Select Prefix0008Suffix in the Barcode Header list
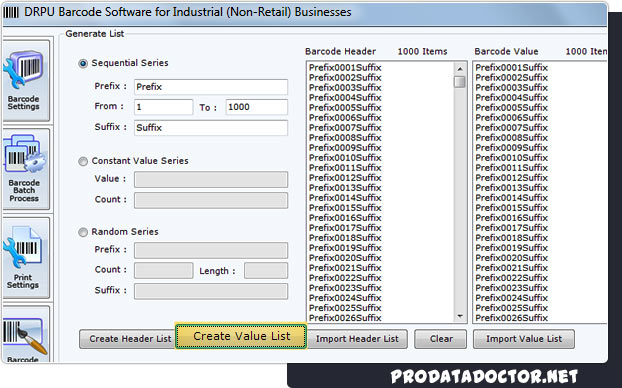This screenshot has height=388, width=622. click(345, 138)
